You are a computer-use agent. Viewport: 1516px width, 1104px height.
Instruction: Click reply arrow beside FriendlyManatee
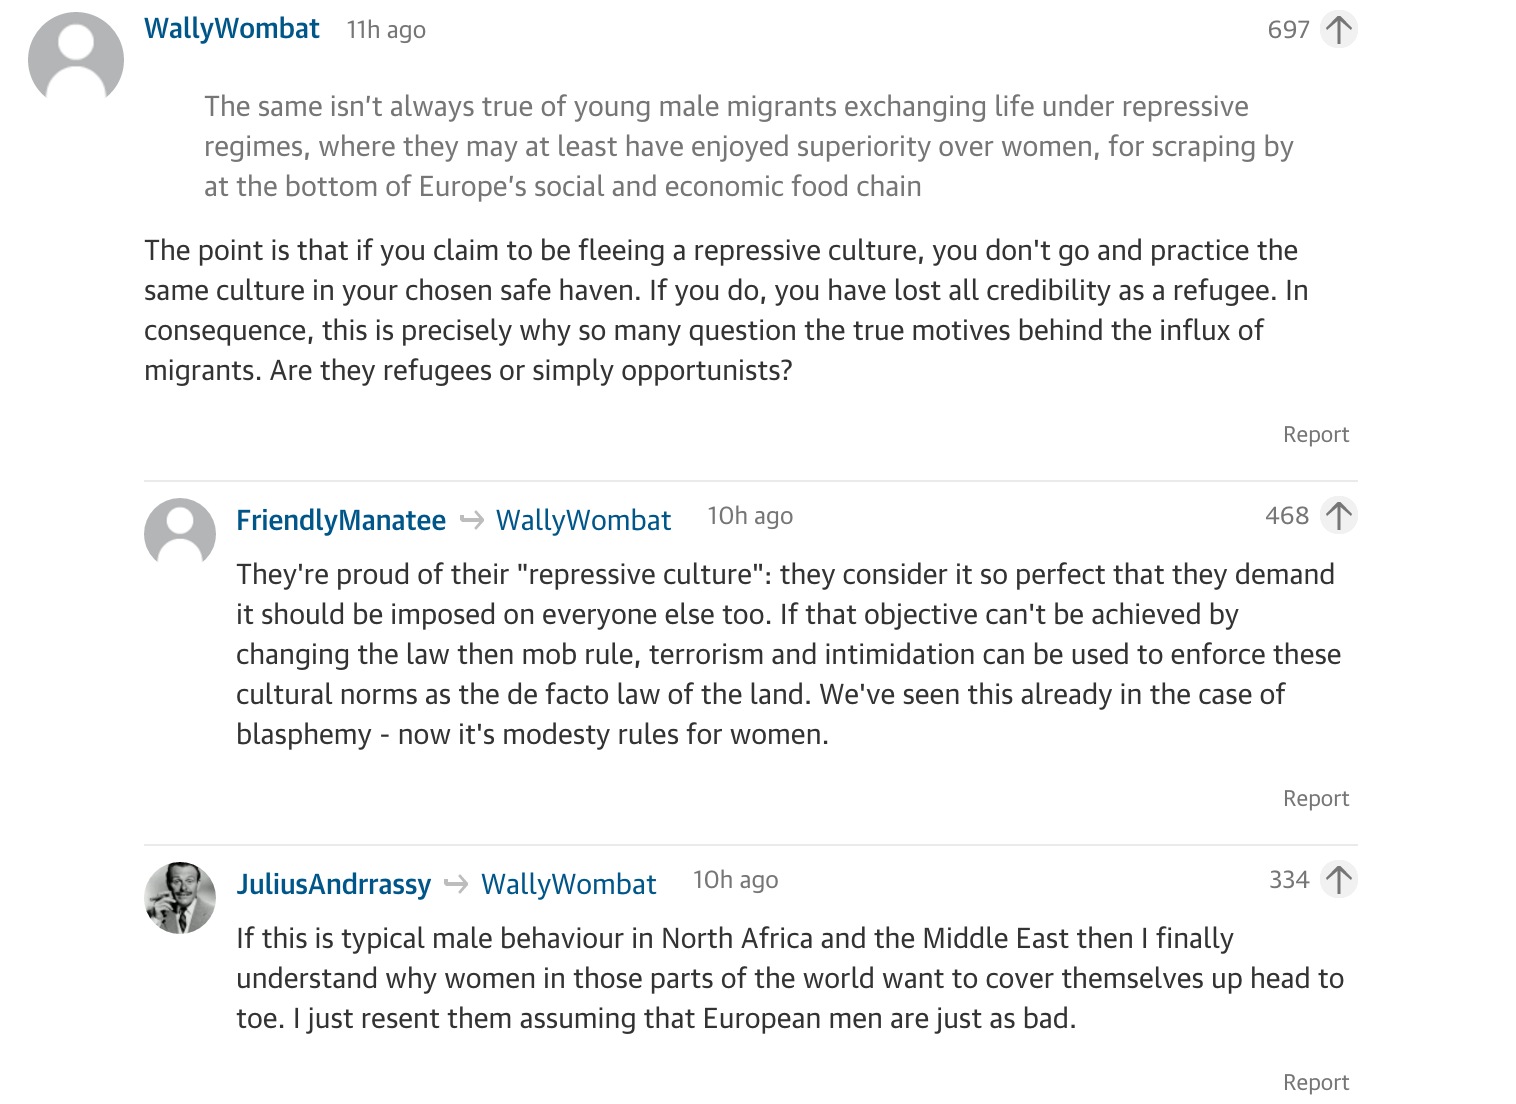(471, 520)
